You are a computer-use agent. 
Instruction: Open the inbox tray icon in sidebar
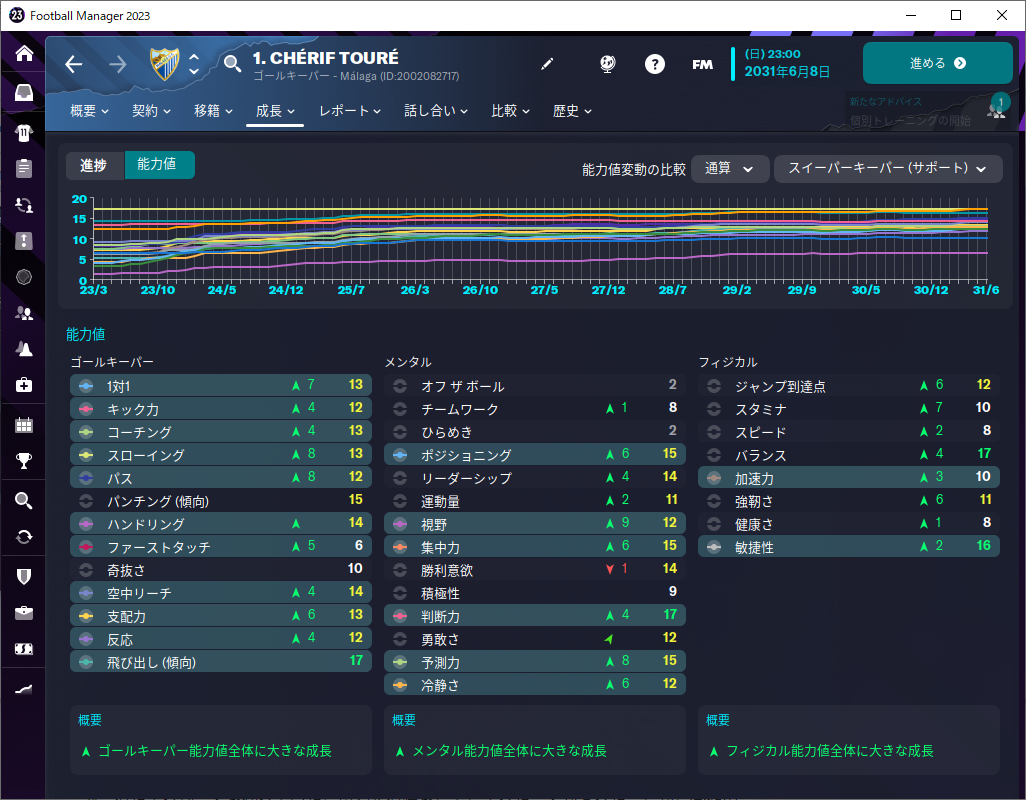coord(24,92)
